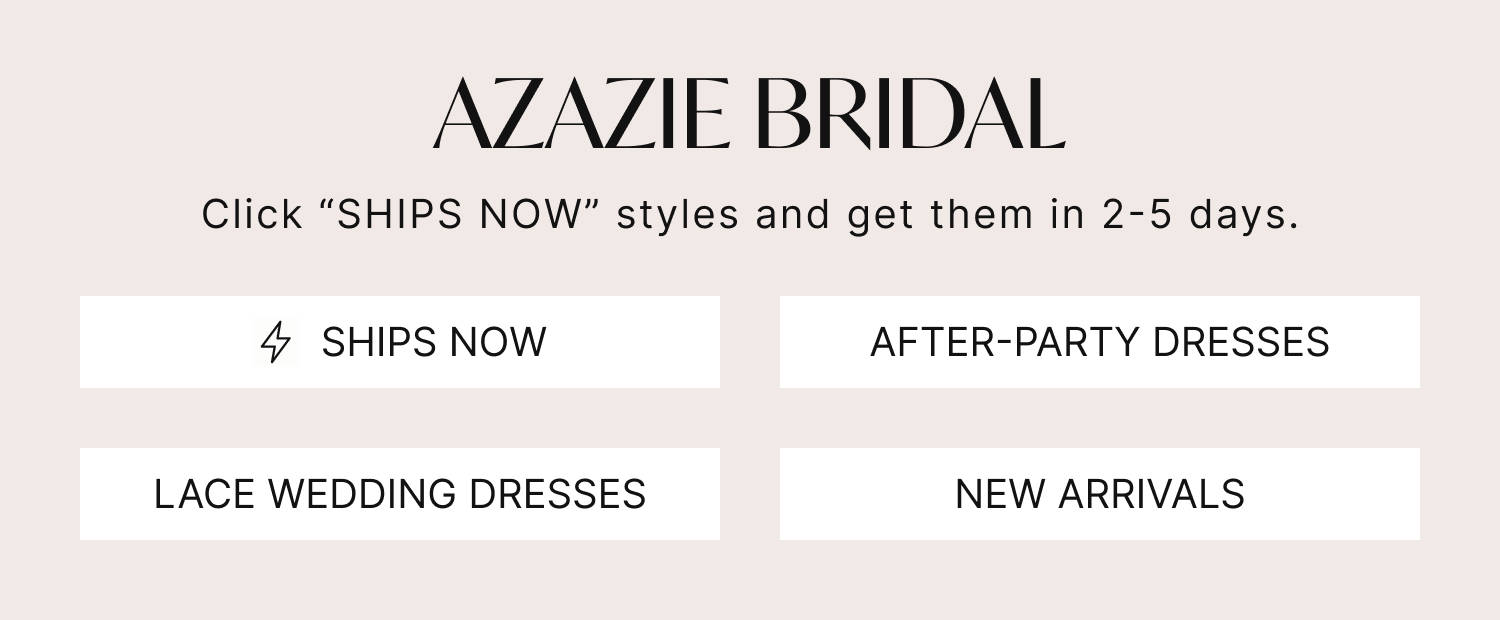This screenshot has height=620, width=1500.
Task: View the New Arrivals button
Action: [x=1099, y=494]
